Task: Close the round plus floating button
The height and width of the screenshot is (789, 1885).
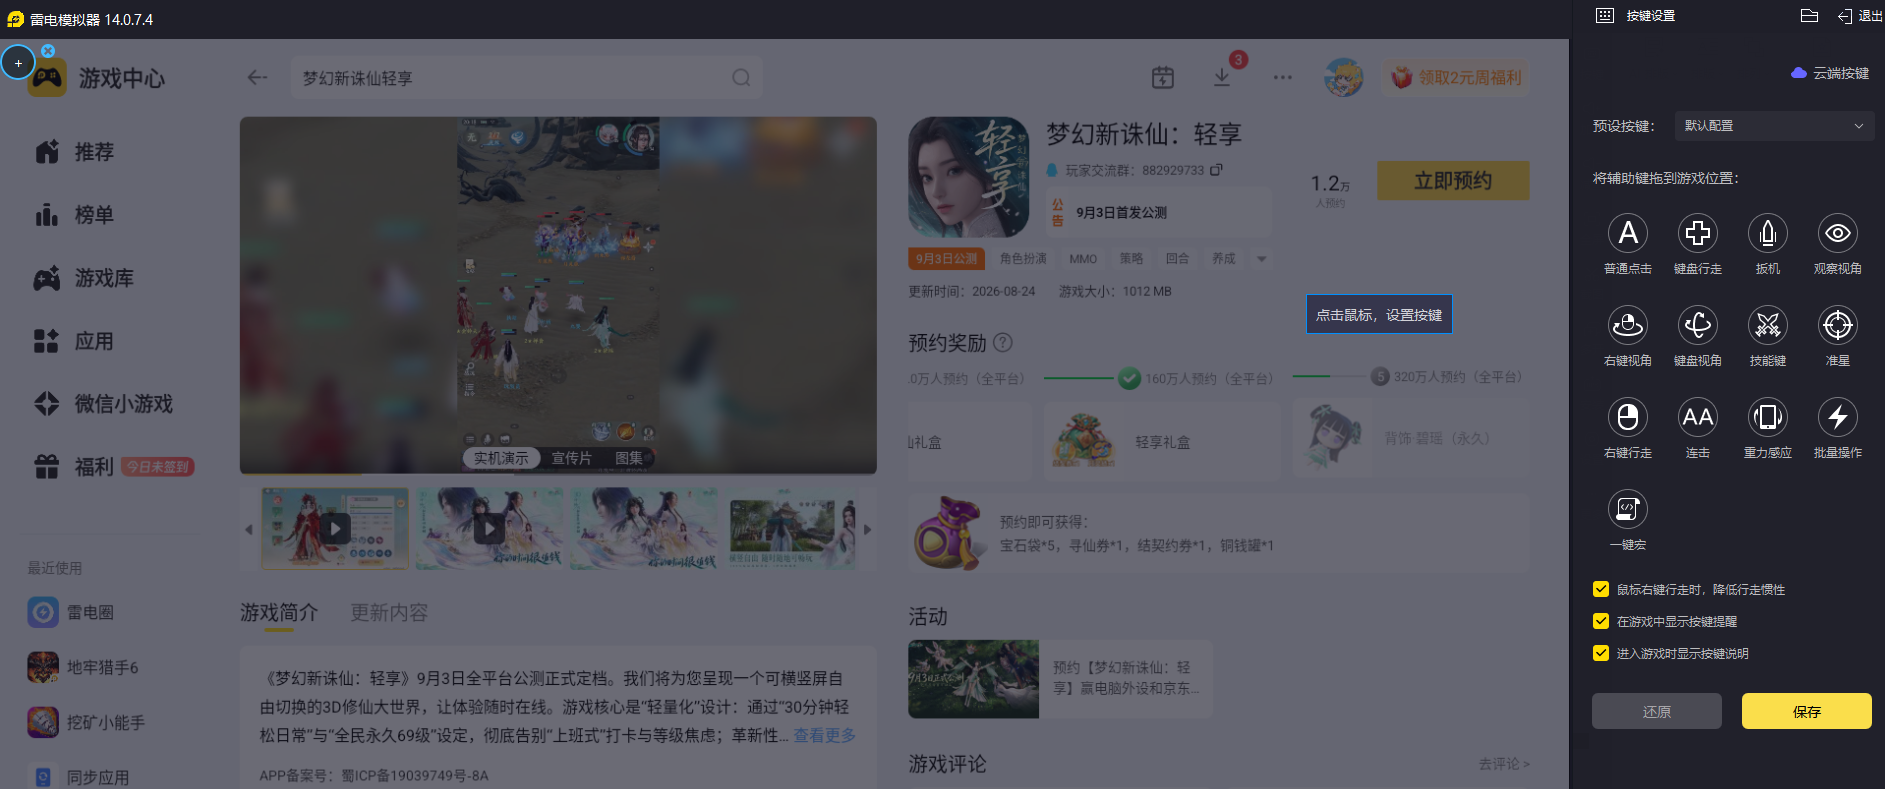Action: (48, 50)
